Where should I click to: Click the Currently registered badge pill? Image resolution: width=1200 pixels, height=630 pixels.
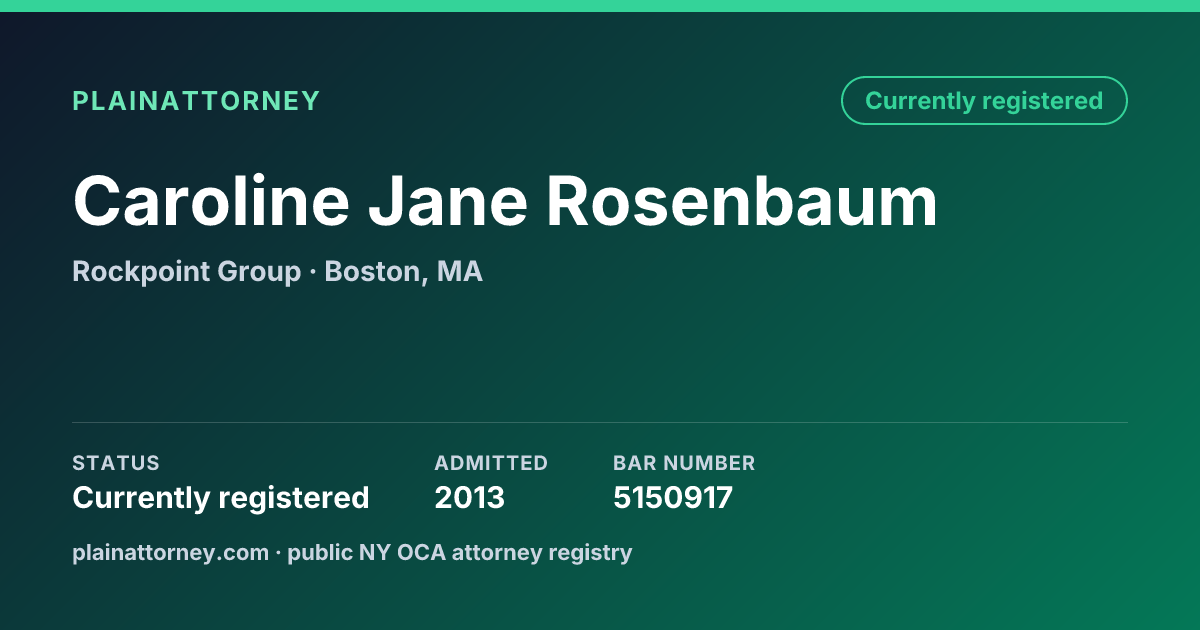tap(984, 101)
